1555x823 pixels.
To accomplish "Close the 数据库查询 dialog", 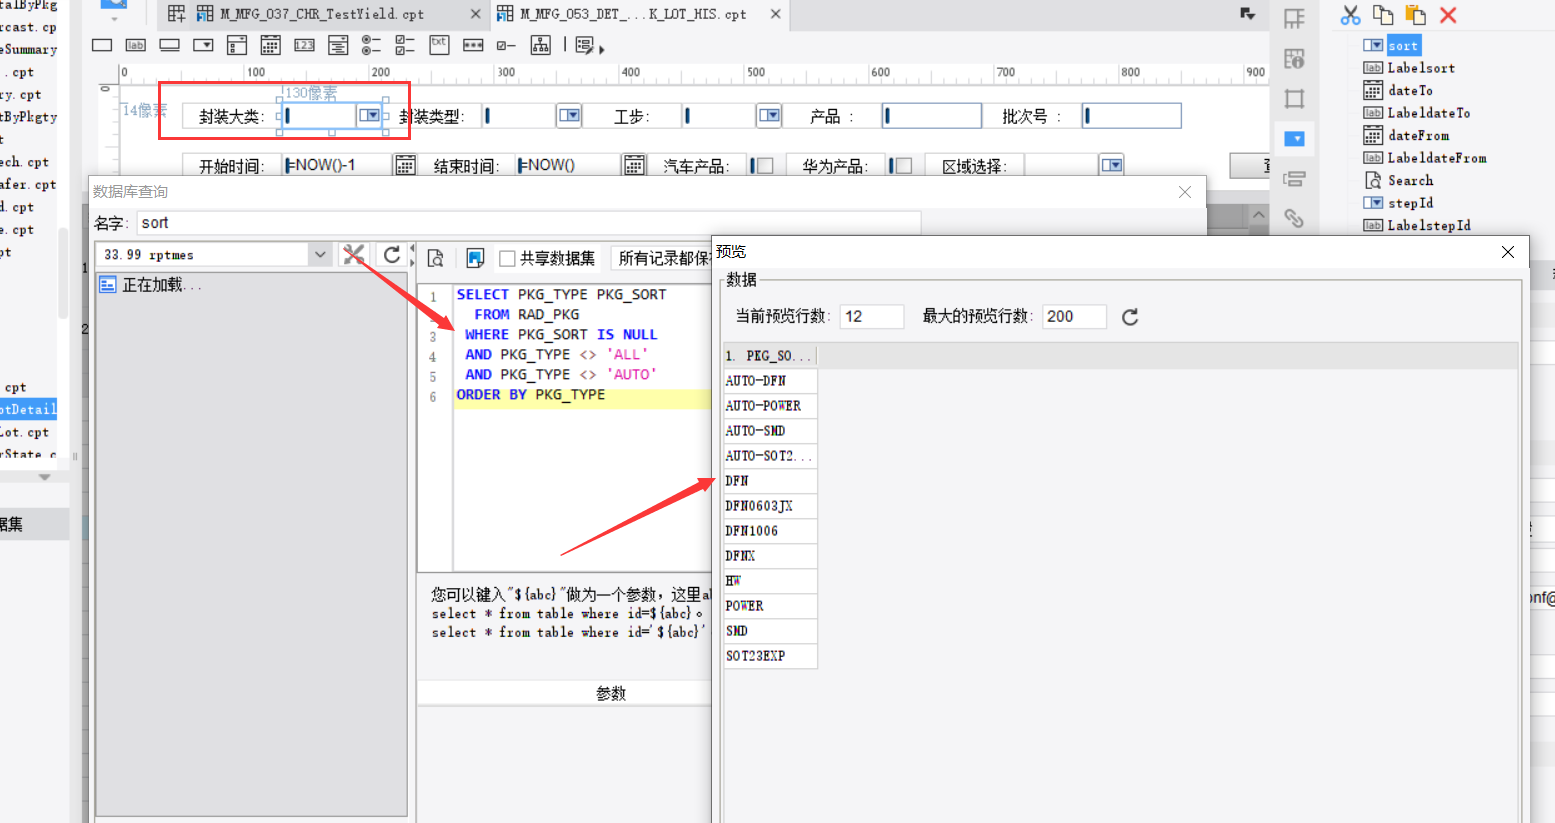I will point(1185,192).
